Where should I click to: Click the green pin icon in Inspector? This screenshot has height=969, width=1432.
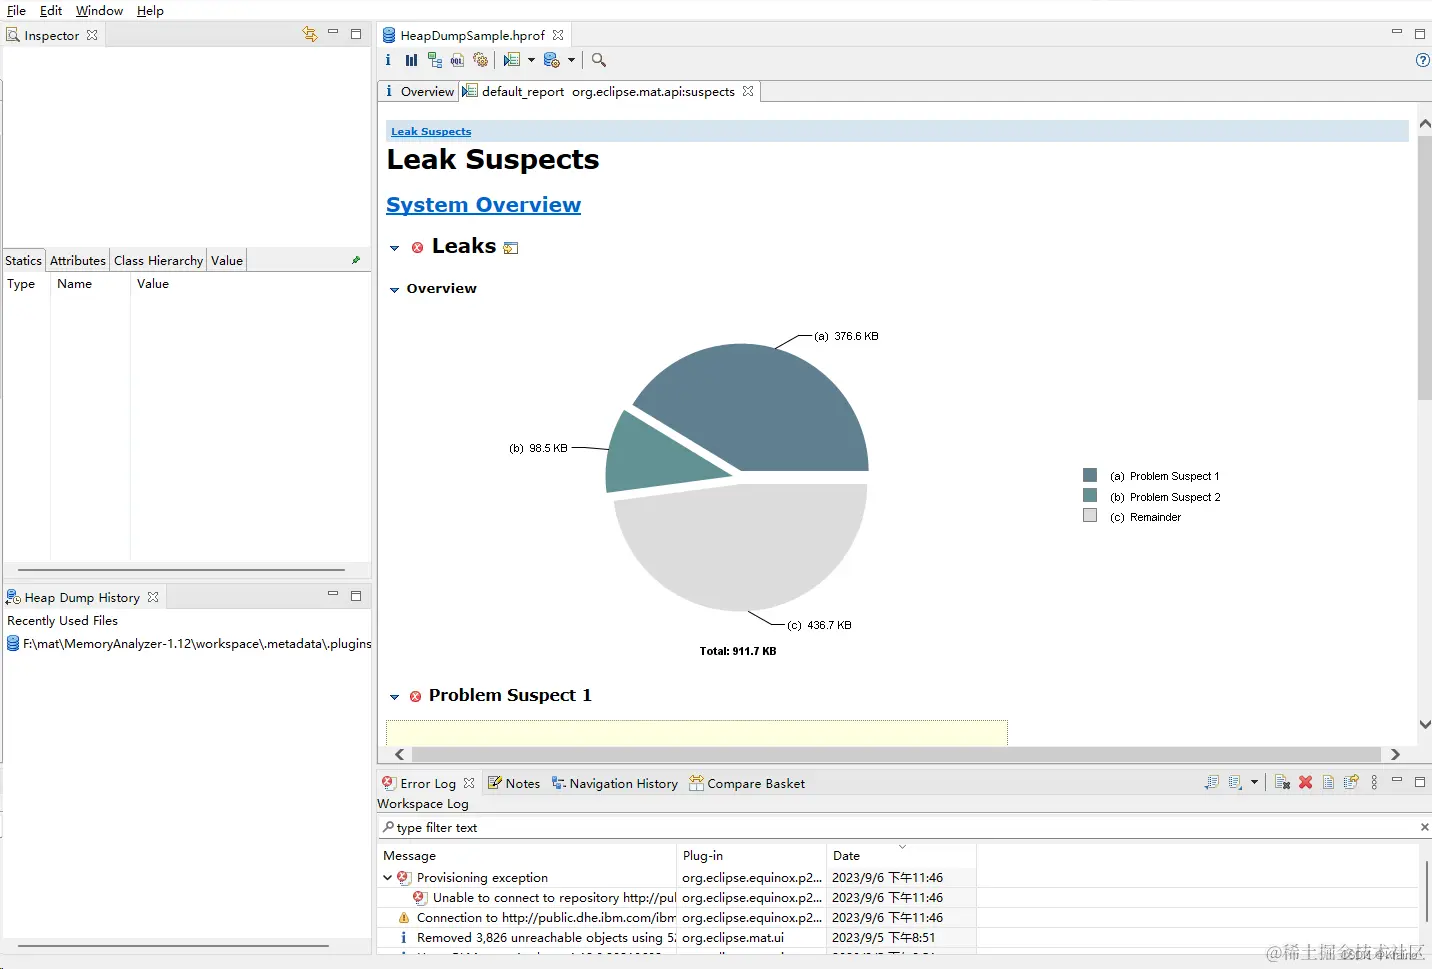pos(356,260)
